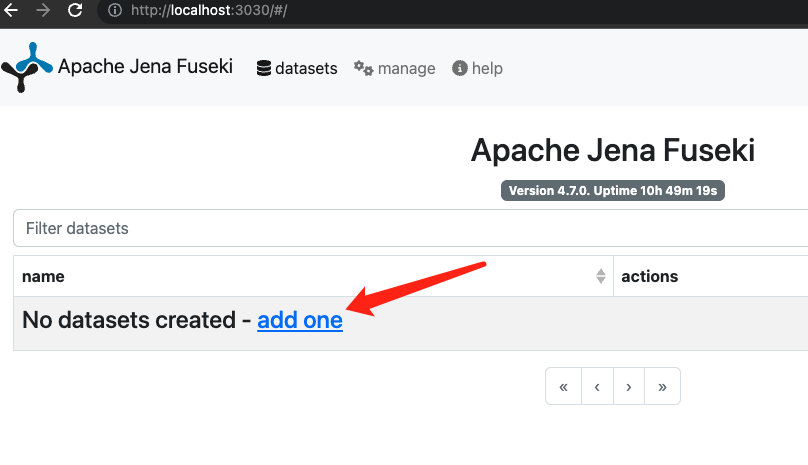The image size is (808, 465).
Task: Follow the "add one" link
Action: pyautogui.click(x=300, y=321)
